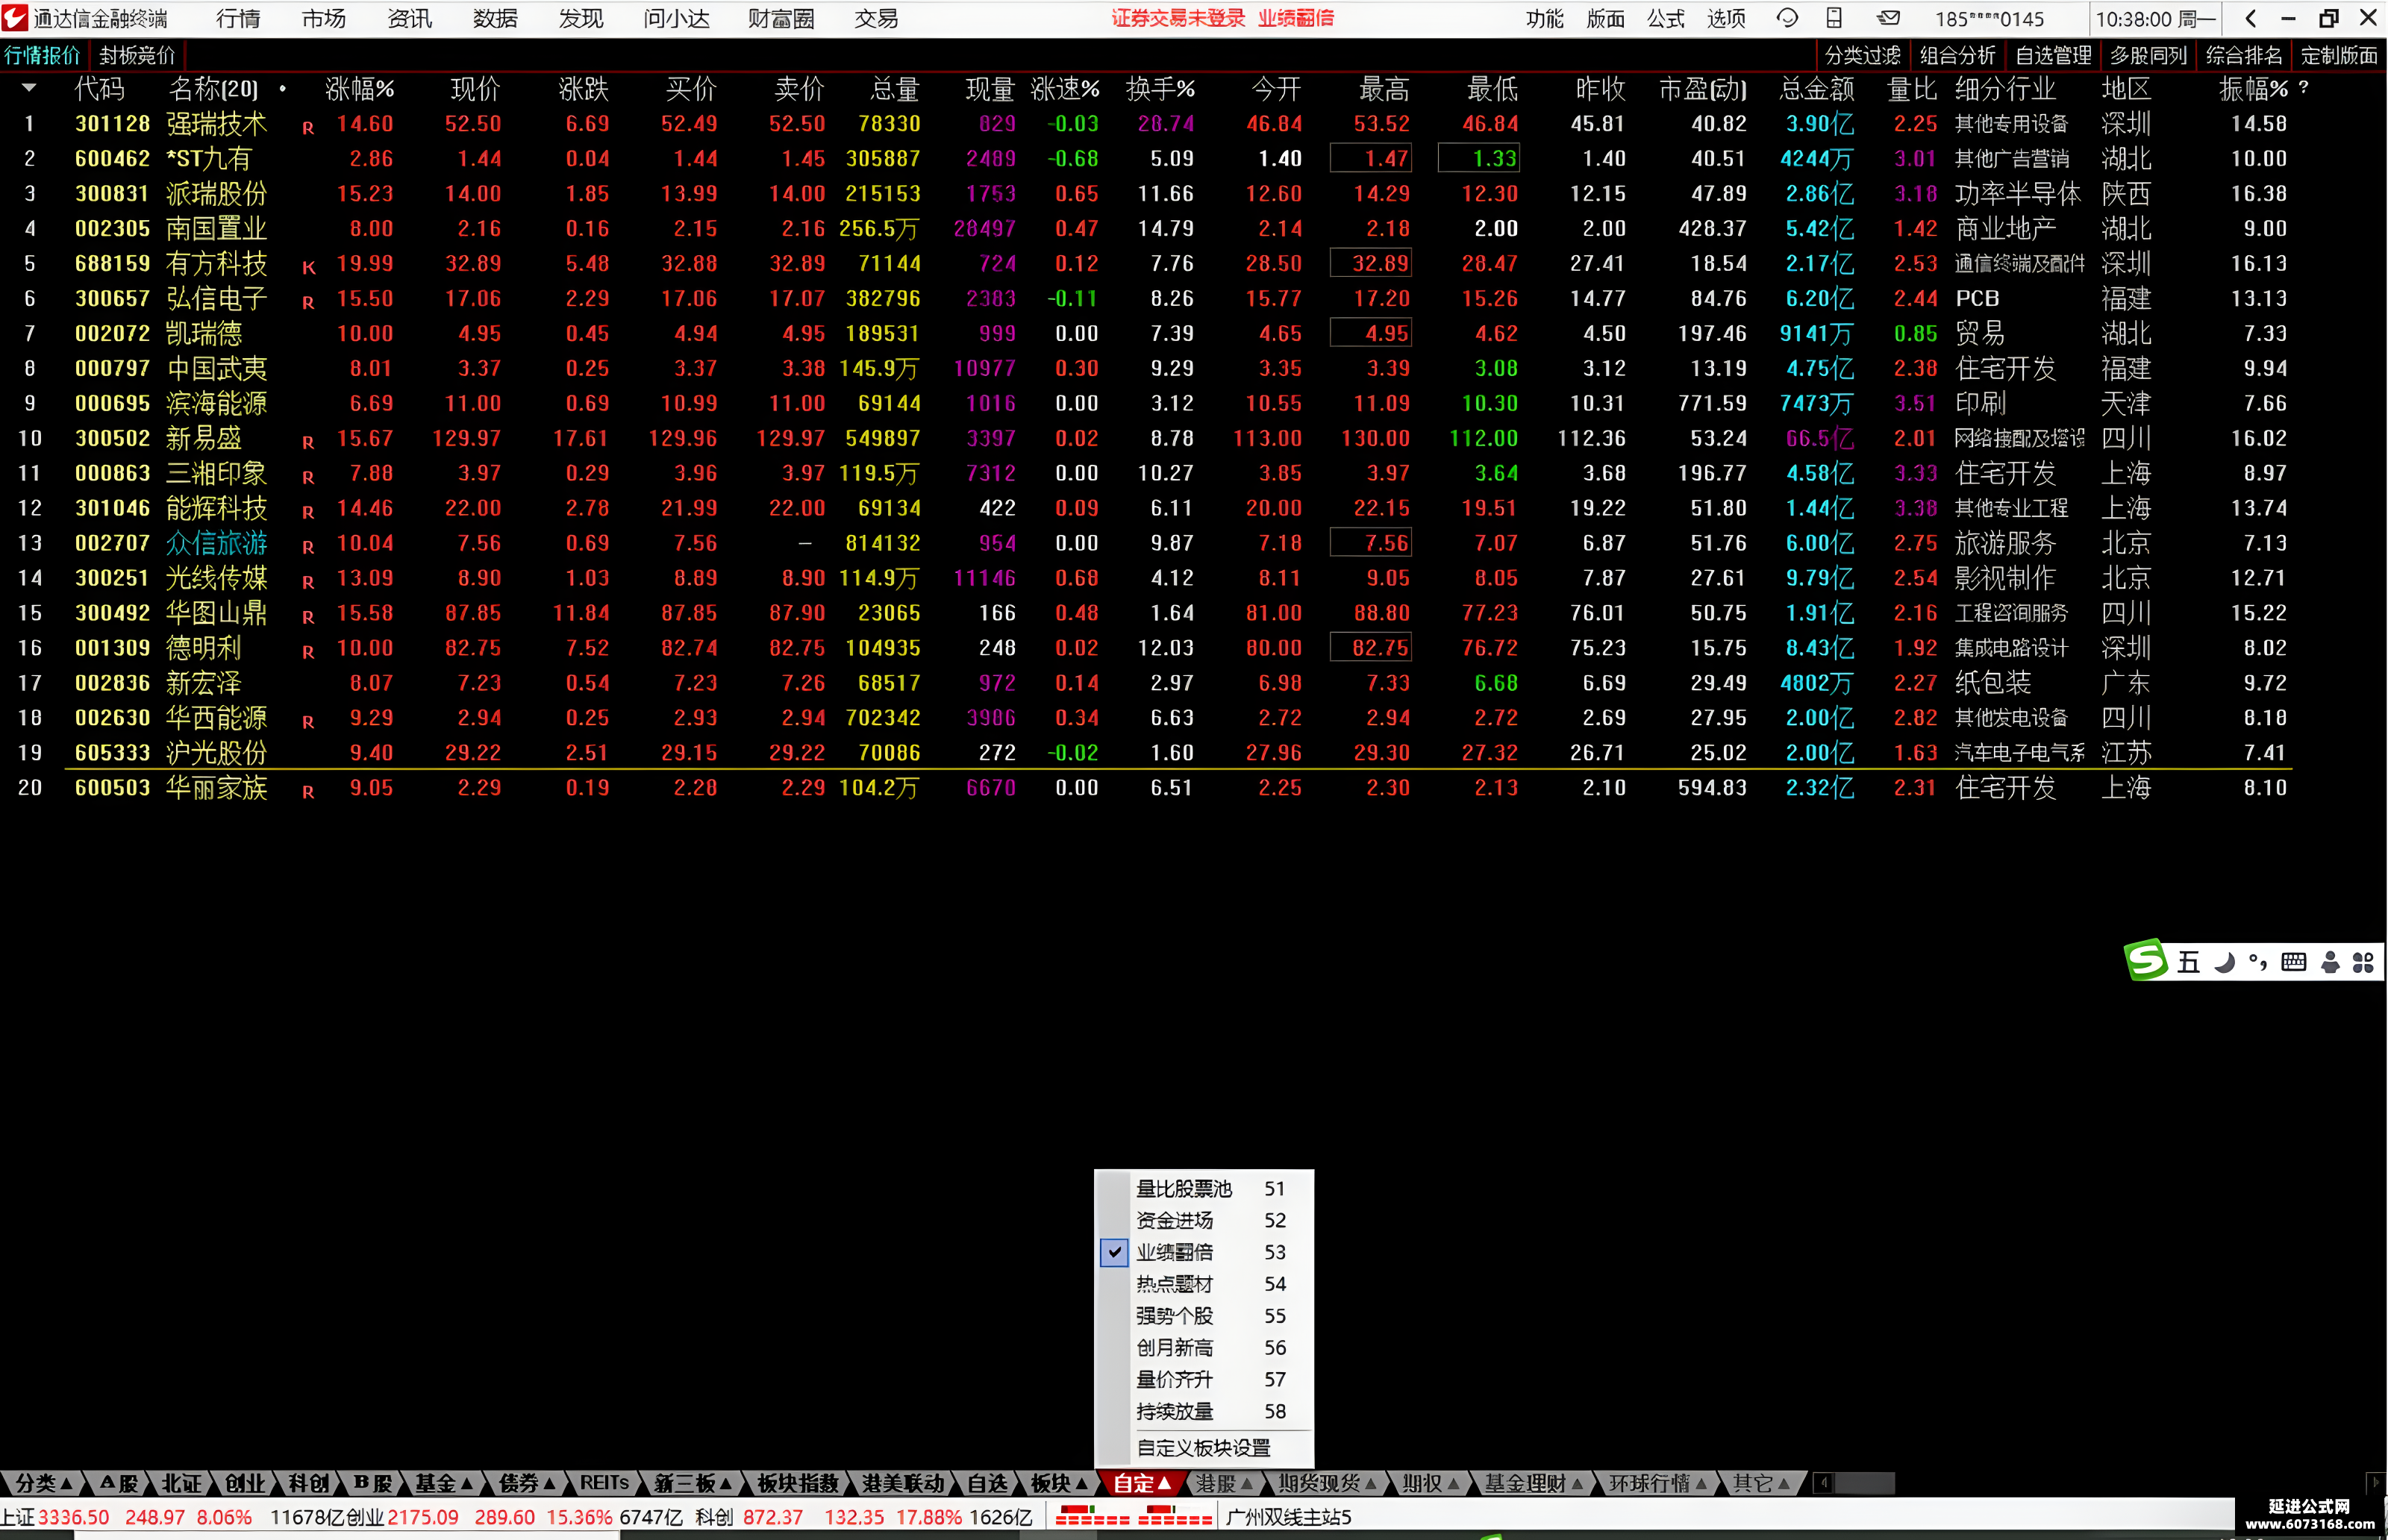The width and height of the screenshot is (2388, 1540).
Task: Expand the 分类 bottom tab dropdown
Action: (x=44, y=1484)
